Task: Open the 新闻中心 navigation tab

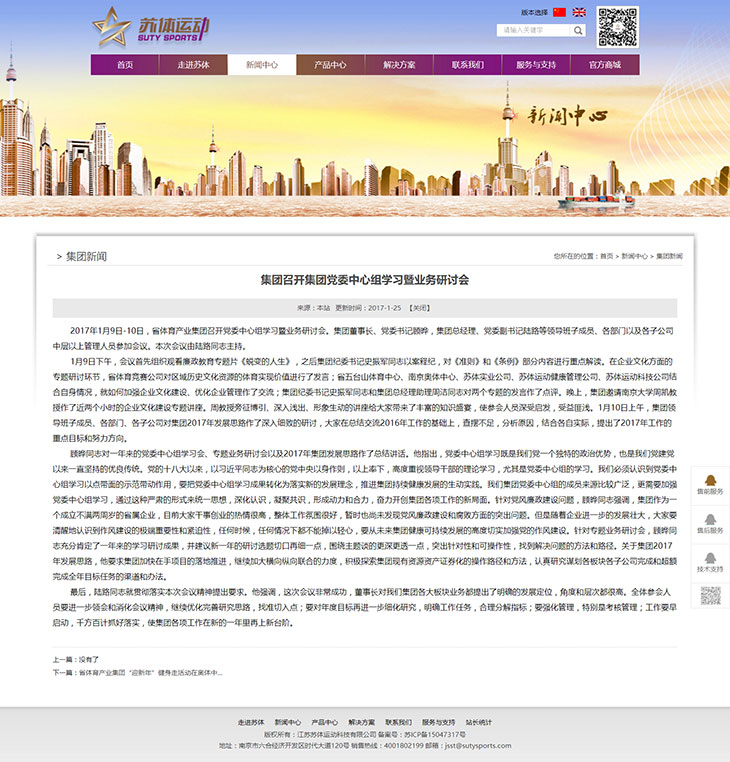Action: click(x=262, y=65)
